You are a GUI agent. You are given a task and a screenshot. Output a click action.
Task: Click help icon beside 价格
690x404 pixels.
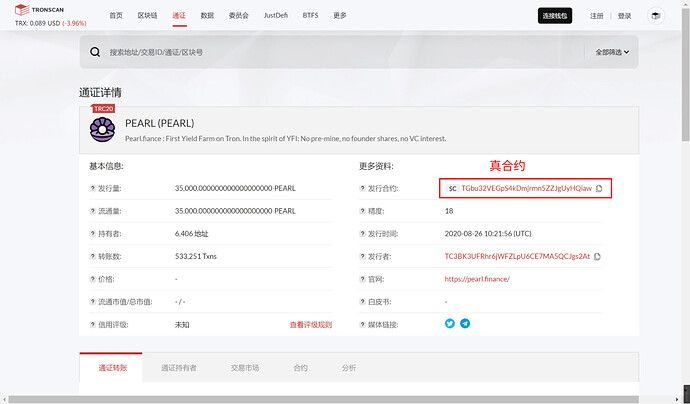click(x=92, y=279)
